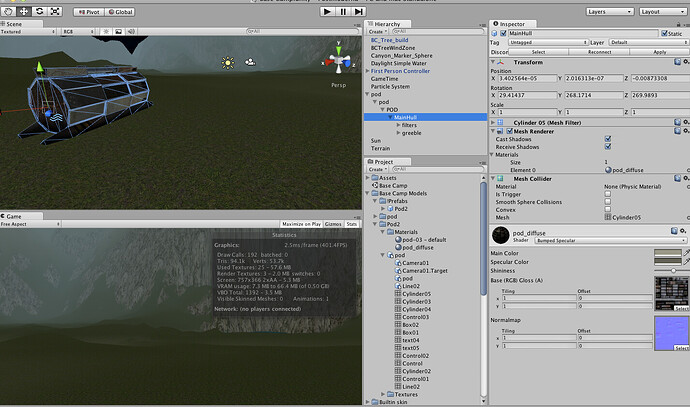
Task: Open Mesh Collider component help icon
Action: coord(677,178)
